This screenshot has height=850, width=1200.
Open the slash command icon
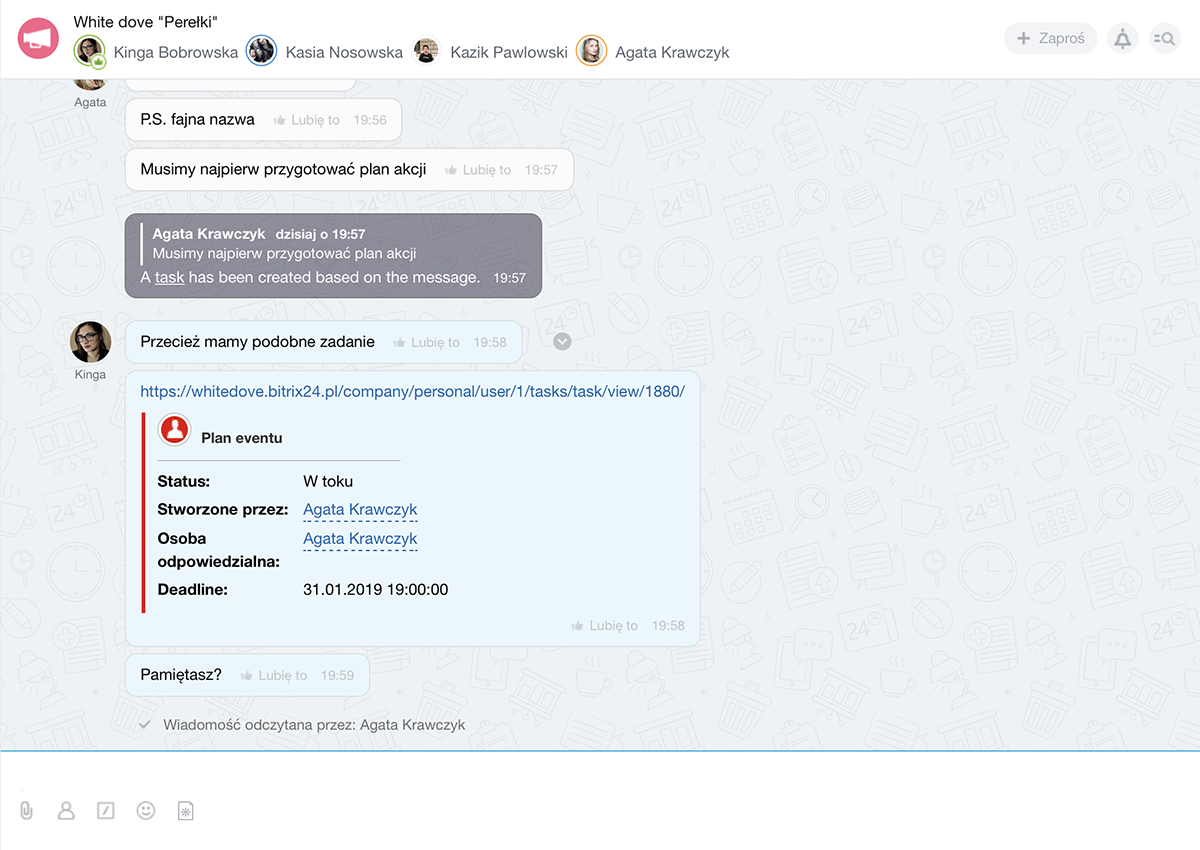[x=106, y=811]
